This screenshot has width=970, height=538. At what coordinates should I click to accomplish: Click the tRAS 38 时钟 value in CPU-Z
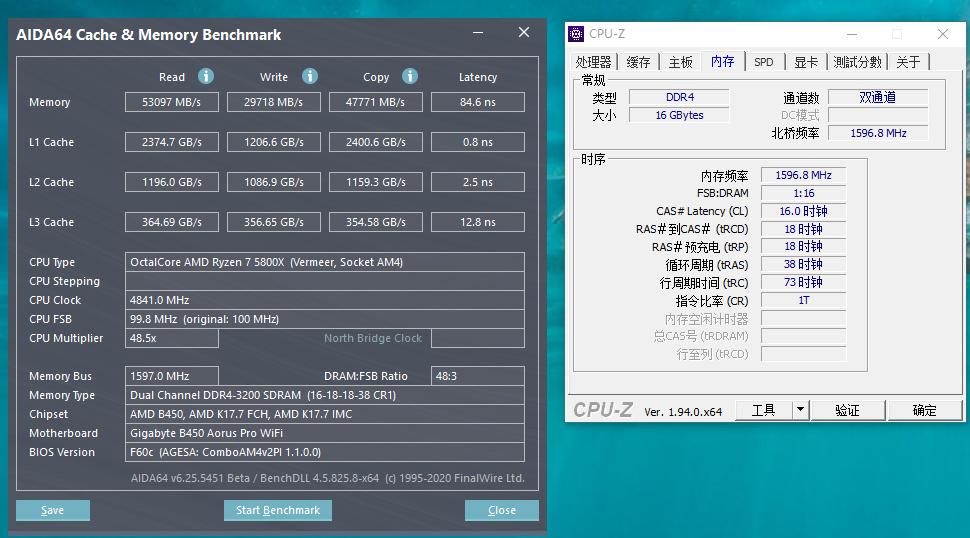pyautogui.click(x=803, y=264)
